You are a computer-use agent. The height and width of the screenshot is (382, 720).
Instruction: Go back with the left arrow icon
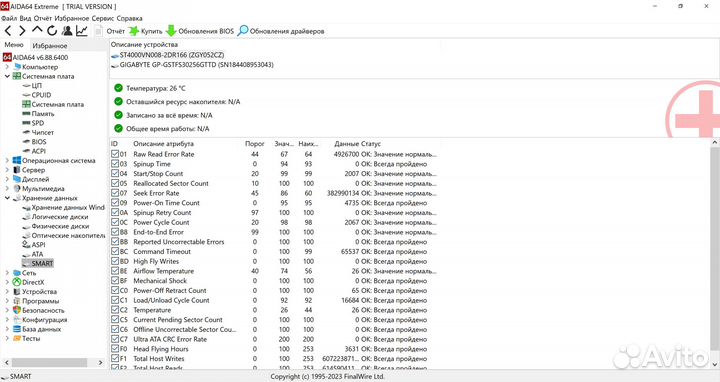tap(8, 31)
